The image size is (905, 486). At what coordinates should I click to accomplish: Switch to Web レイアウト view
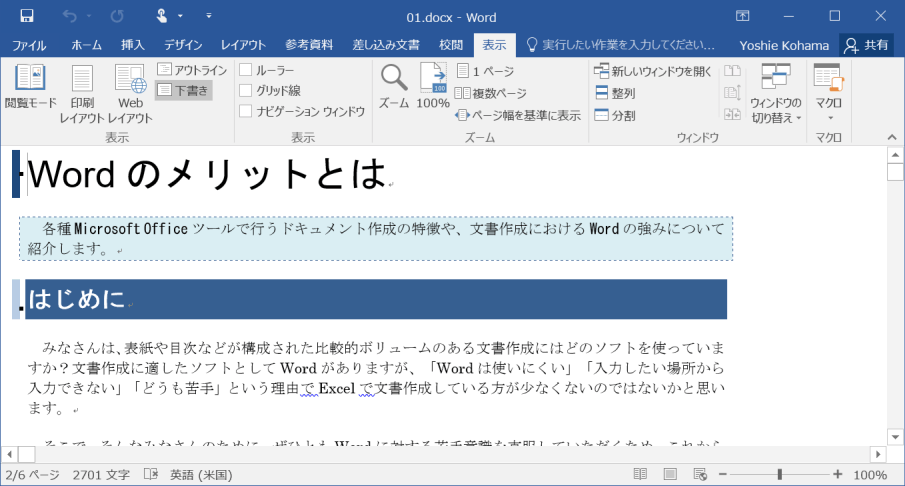pyautogui.click(x=130, y=94)
